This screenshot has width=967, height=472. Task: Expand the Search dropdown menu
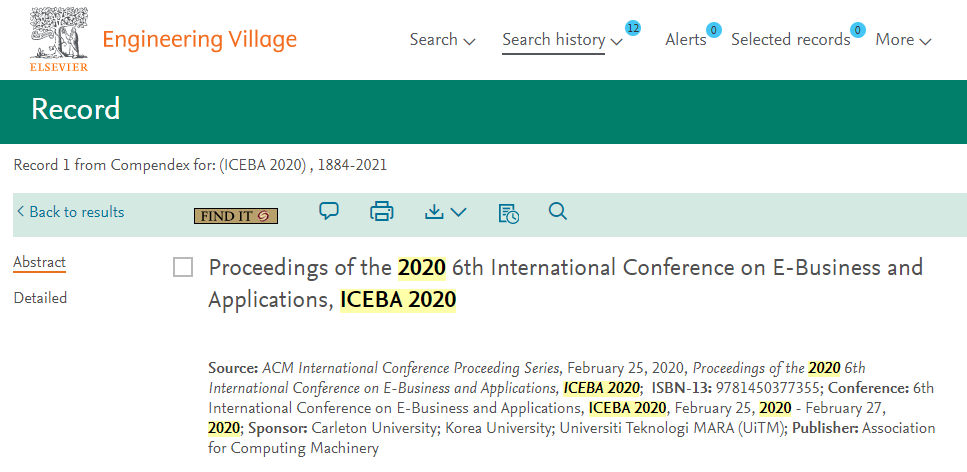(442, 40)
